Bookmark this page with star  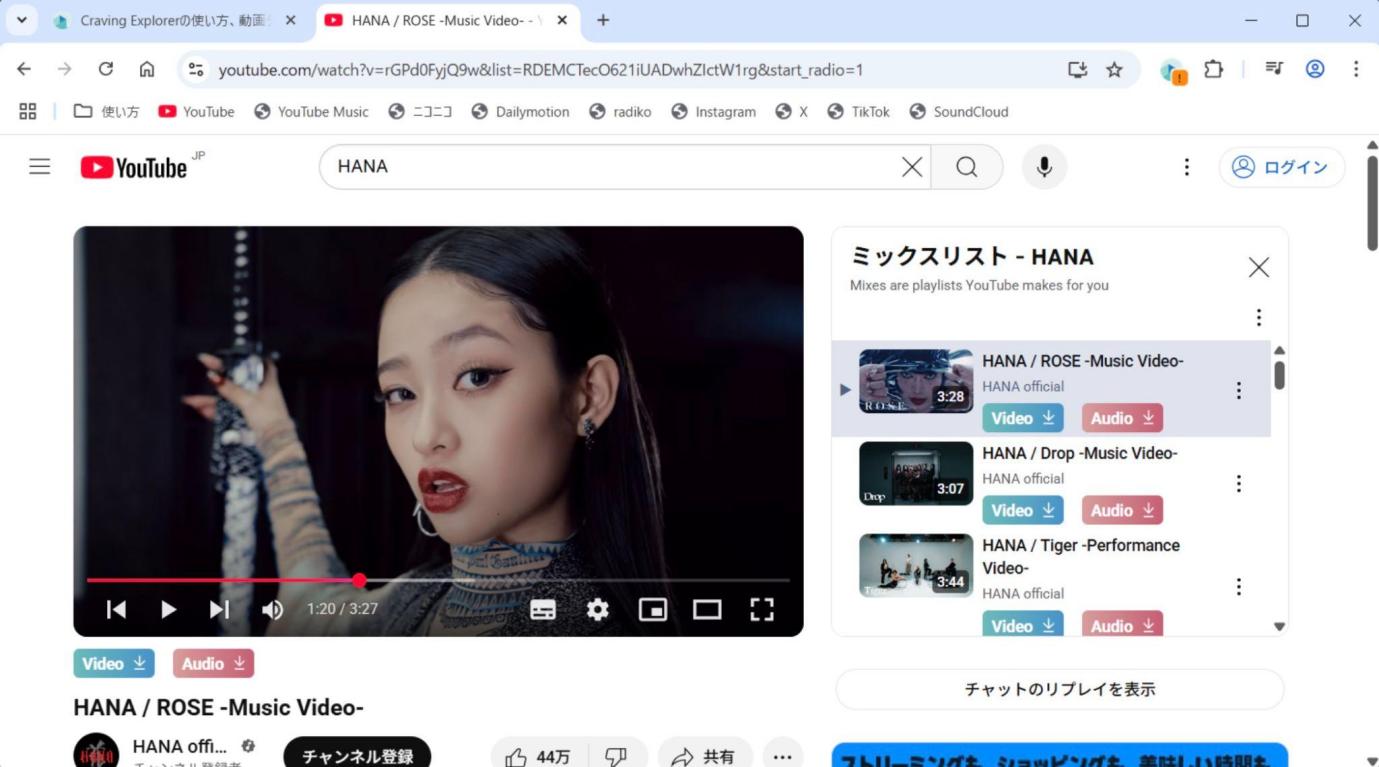[x=1114, y=69]
